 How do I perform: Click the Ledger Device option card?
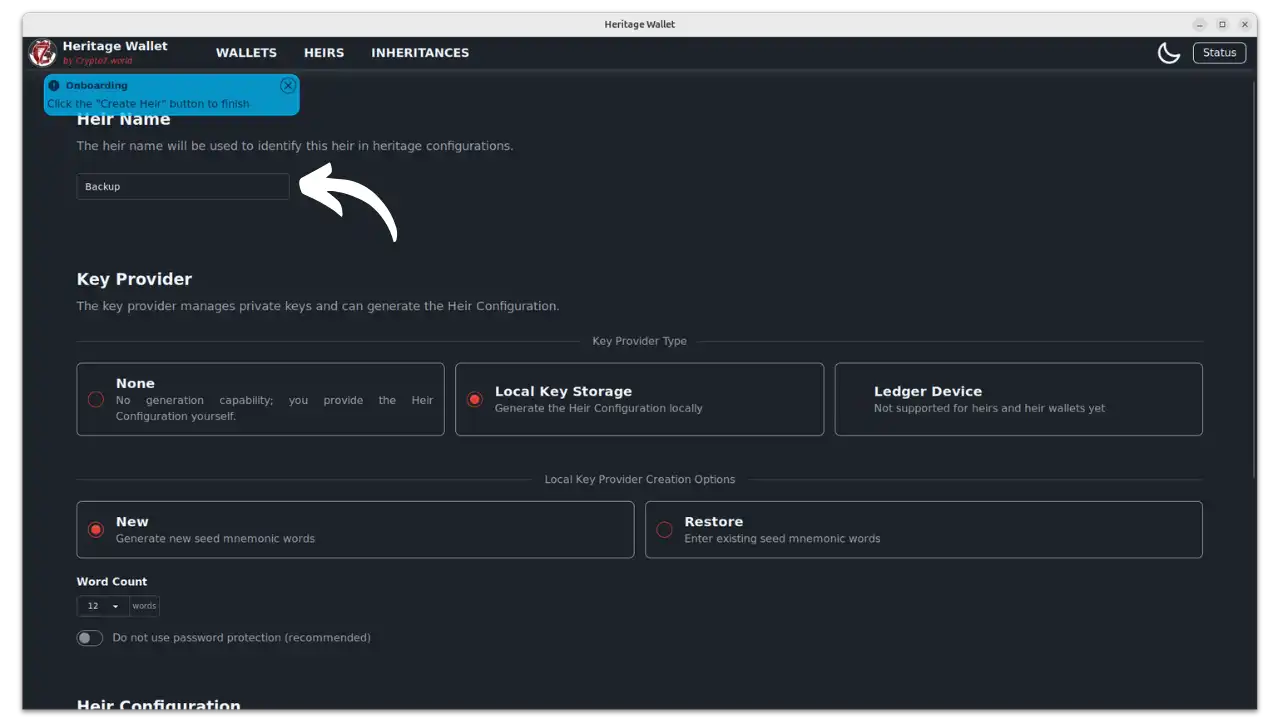(1018, 399)
